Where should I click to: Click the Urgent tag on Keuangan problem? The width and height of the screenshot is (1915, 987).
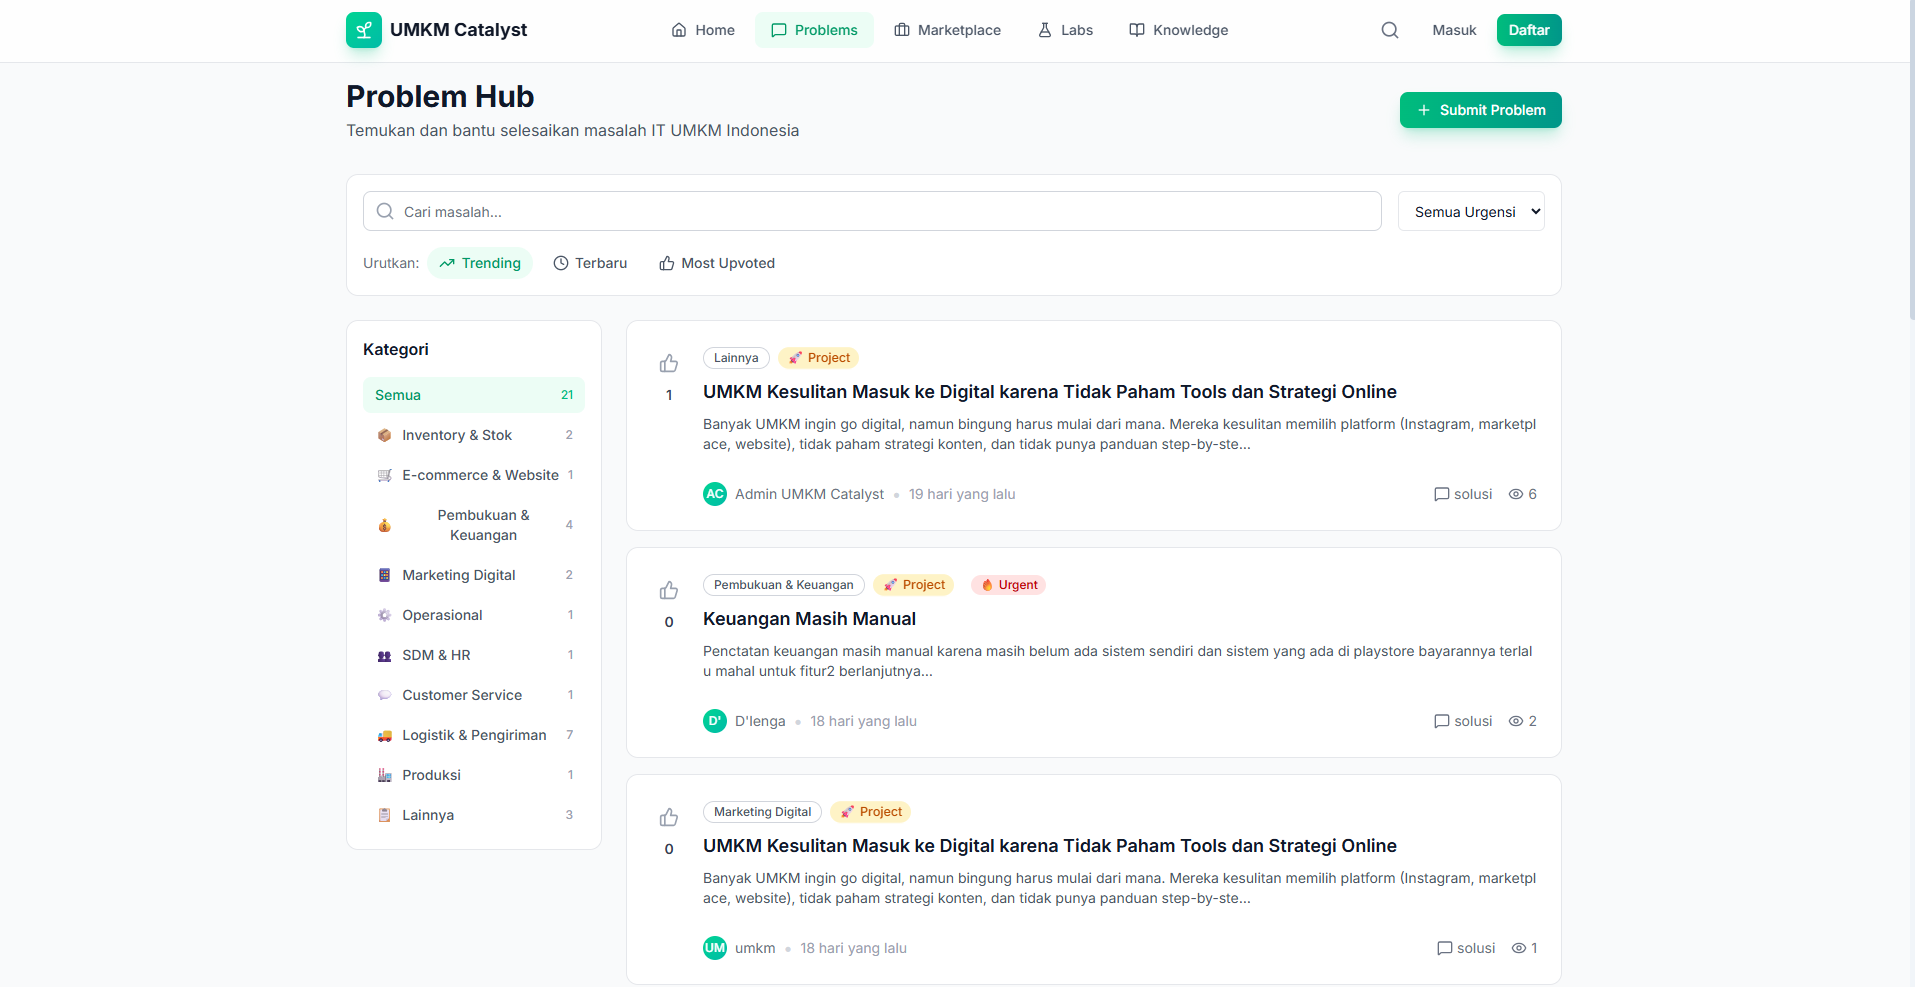[1008, 584]
